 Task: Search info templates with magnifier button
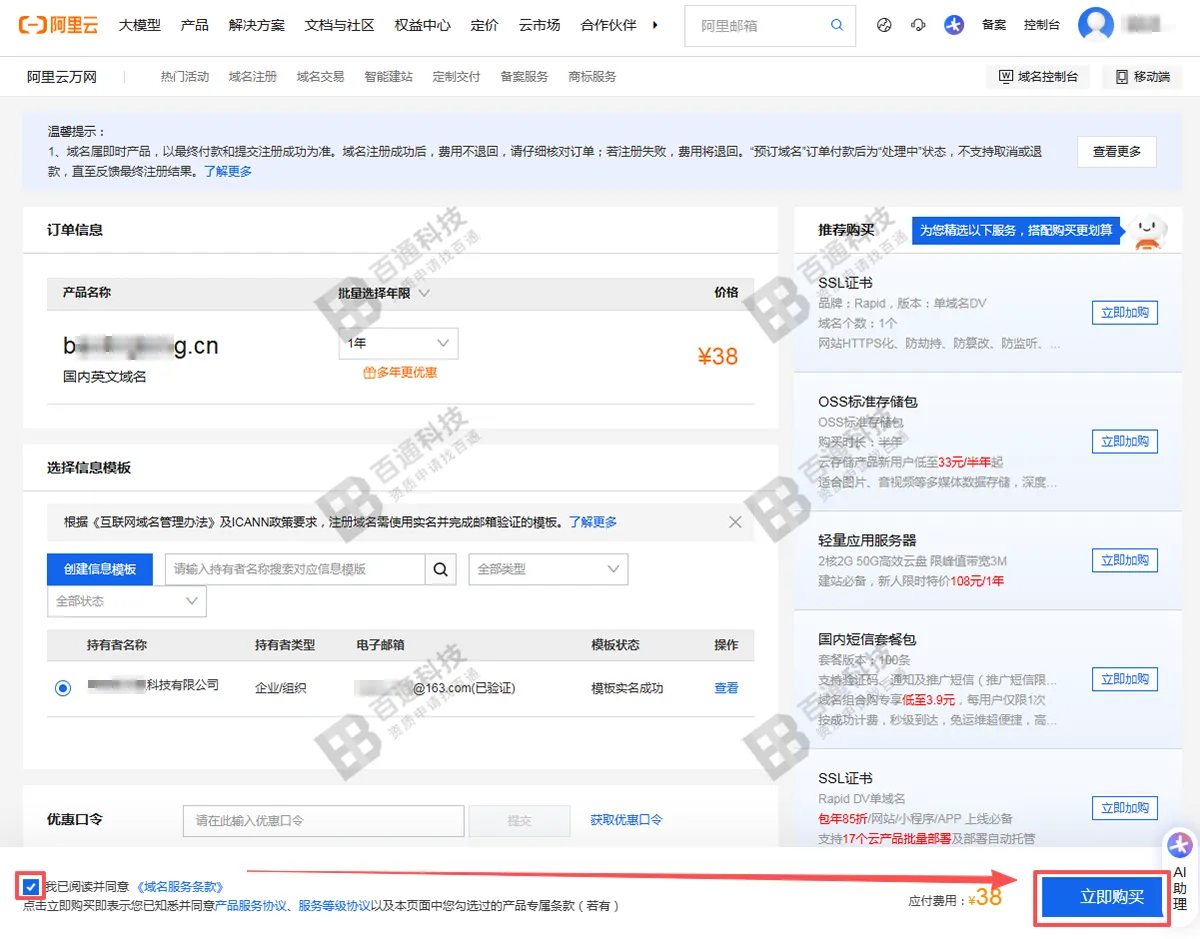pyautogui.click(x=440, y=569)
